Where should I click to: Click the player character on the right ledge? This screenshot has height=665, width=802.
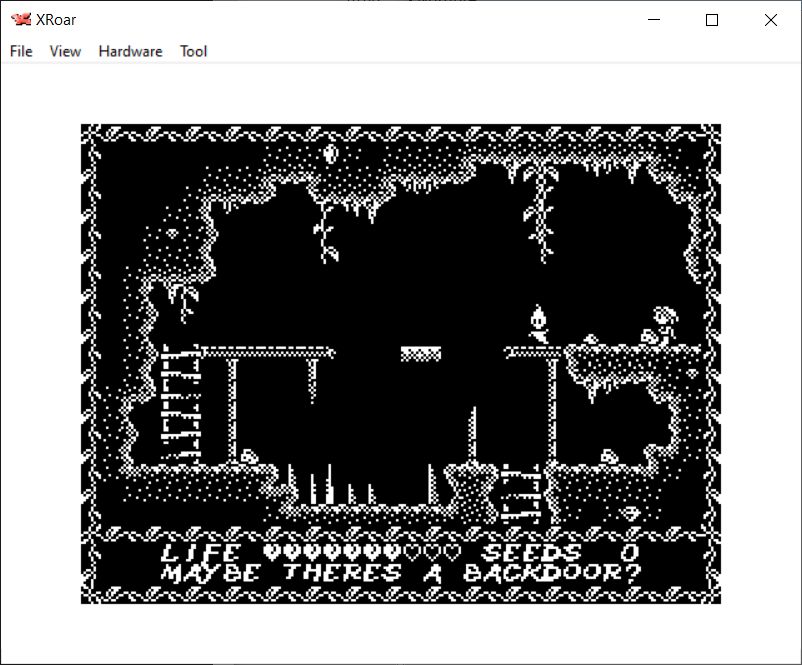[659, 326]
